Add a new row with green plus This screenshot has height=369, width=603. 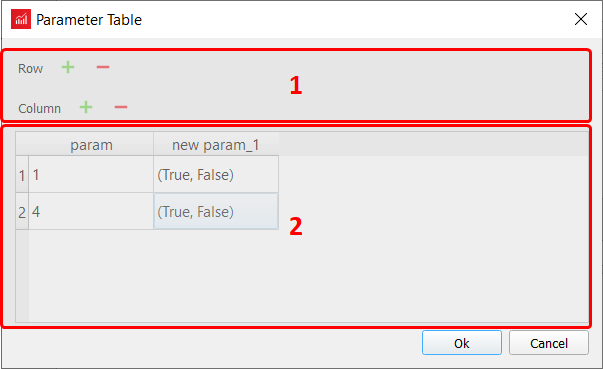68,67
